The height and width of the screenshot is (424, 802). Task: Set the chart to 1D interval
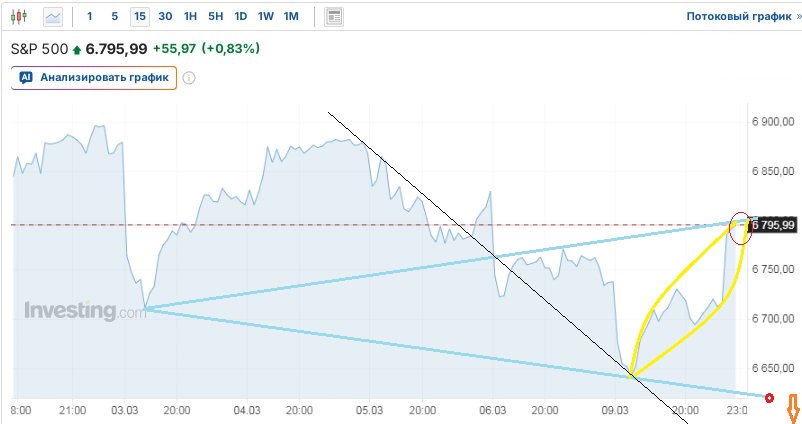(241, 17)
